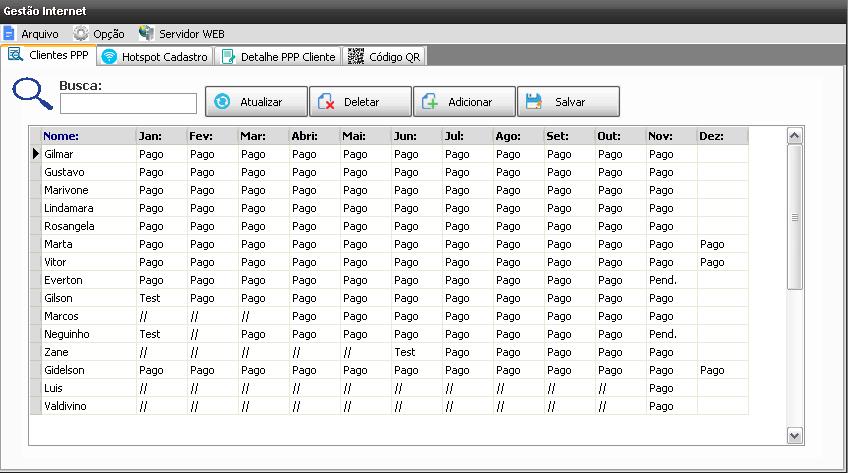This screenshot has width=848, height=473.
Task: Click Marcos's Jan cell showing //
Action: tap(162, 316)
